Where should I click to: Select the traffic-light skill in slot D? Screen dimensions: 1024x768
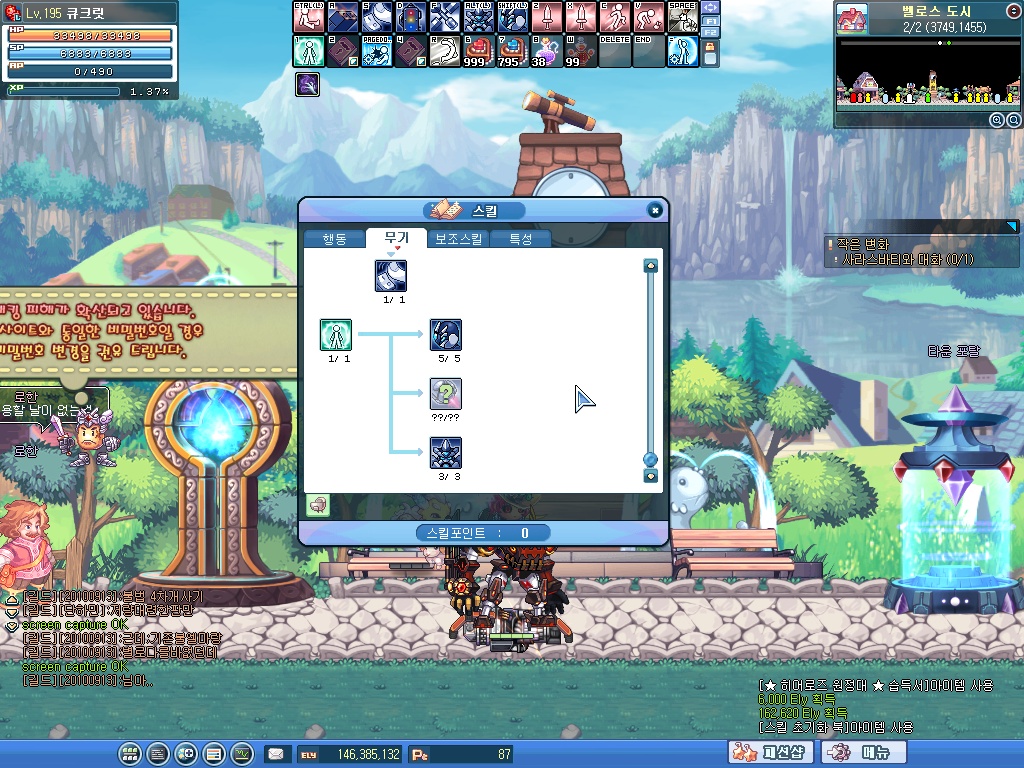pyautogui.click(x=411, y=16)
